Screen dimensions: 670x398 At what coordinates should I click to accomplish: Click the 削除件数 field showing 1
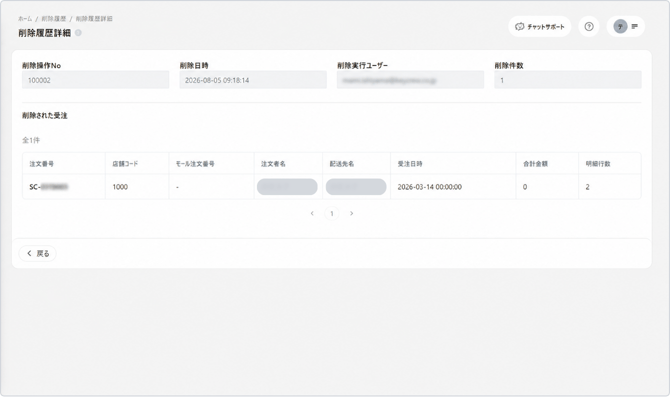pos(568,80)
